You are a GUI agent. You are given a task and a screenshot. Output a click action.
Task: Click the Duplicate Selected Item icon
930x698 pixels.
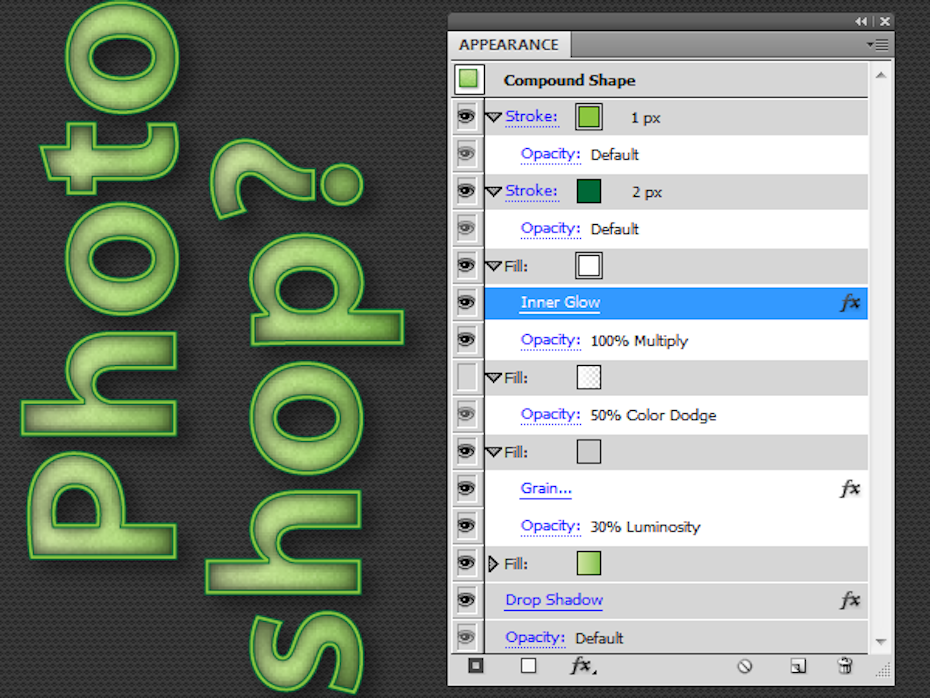tap(797, 666)
